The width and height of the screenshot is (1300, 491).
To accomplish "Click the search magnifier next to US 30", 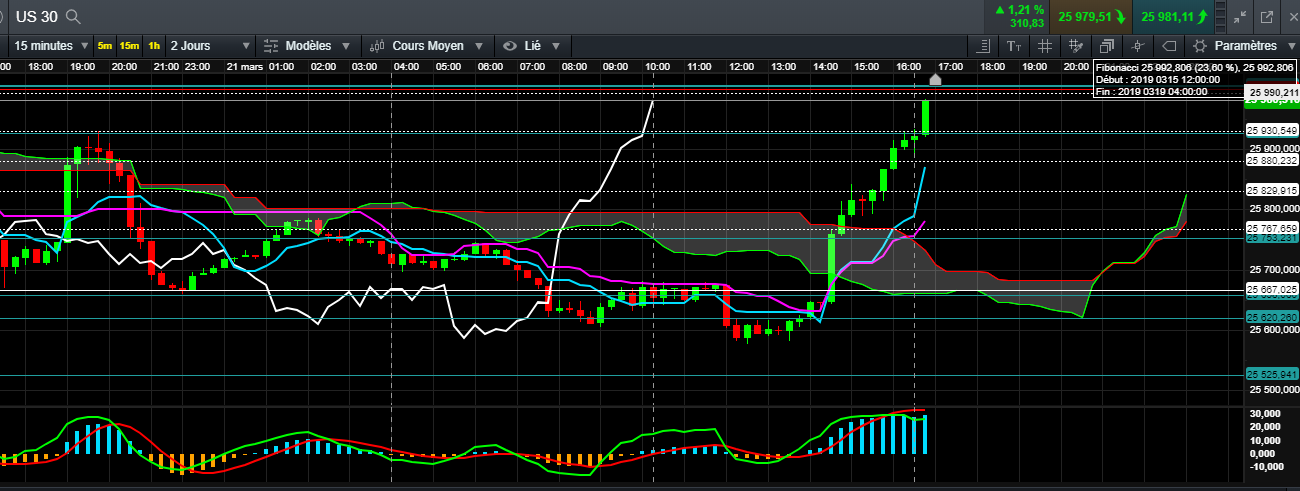I will coord(73,16).
